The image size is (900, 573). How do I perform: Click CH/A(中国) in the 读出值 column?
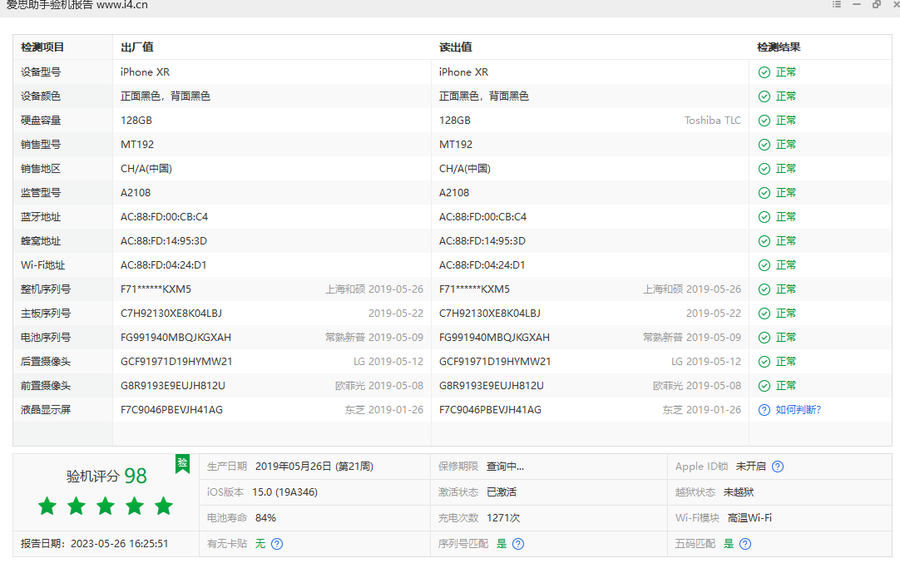(x=465, y=169)
